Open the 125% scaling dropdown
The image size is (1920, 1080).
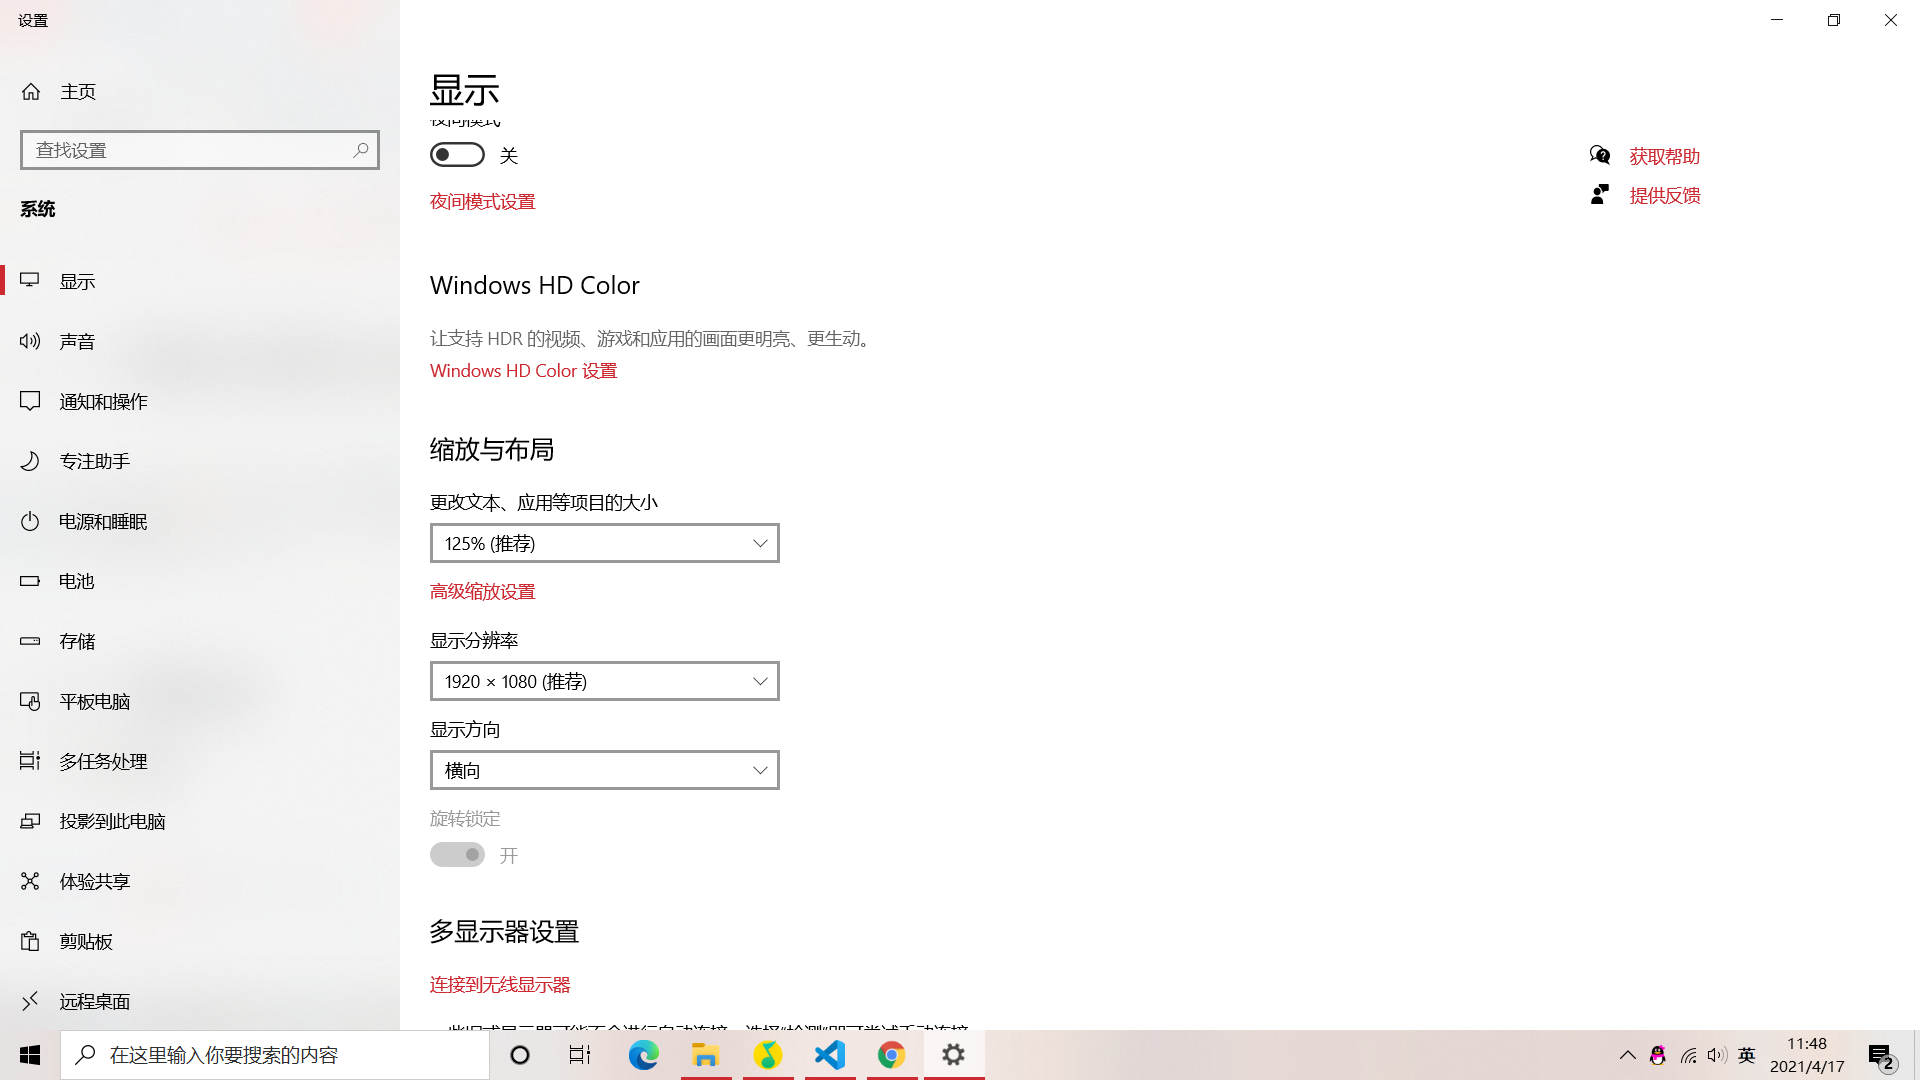604,543
